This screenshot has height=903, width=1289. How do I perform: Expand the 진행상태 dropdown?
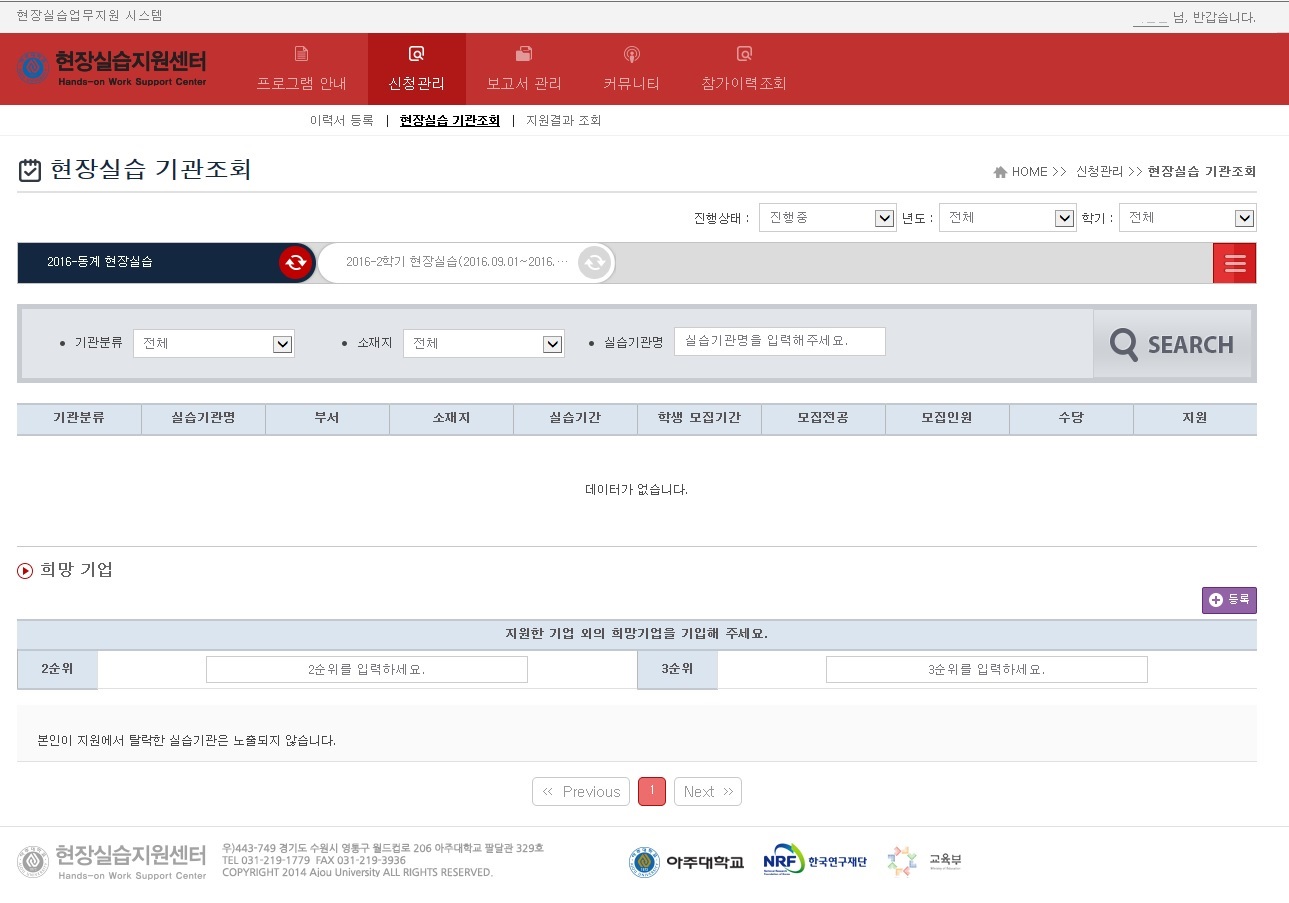[827, 218]
